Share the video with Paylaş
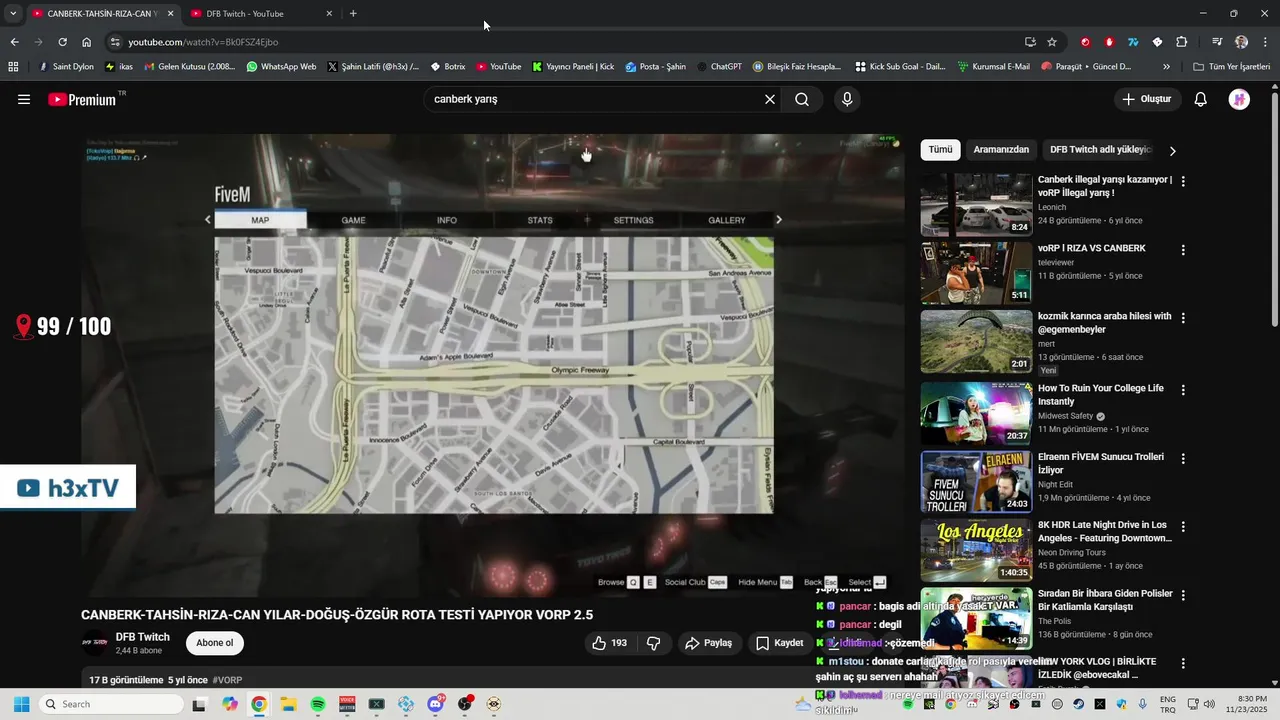 tap(708, 643)
